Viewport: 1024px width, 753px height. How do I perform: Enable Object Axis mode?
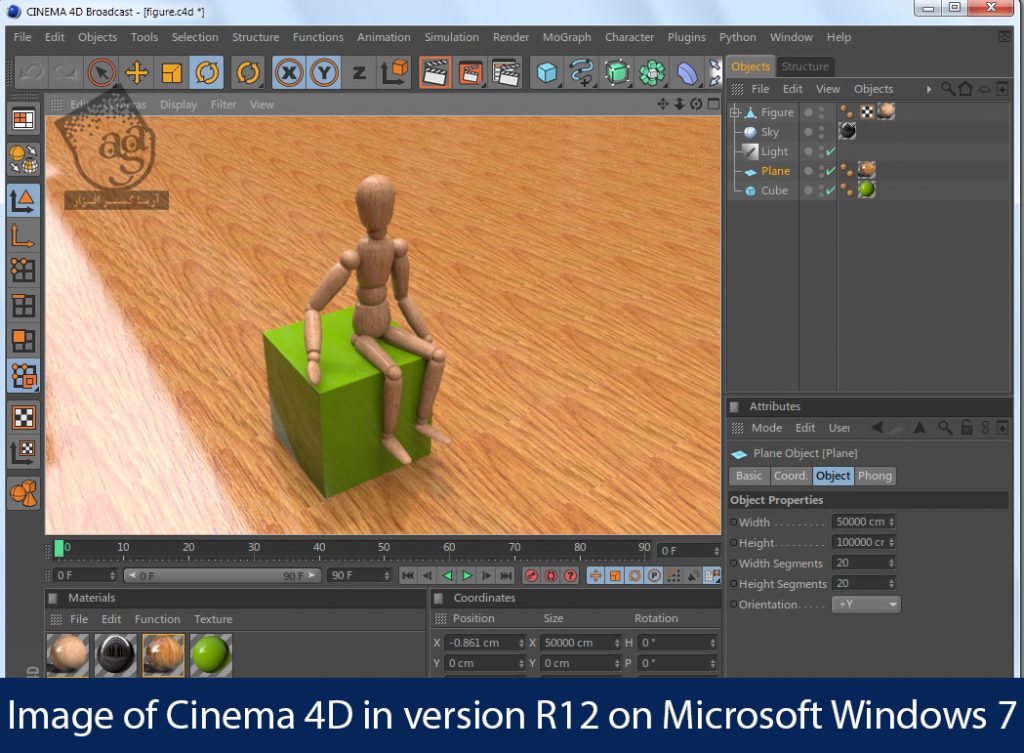pos(24,235)
